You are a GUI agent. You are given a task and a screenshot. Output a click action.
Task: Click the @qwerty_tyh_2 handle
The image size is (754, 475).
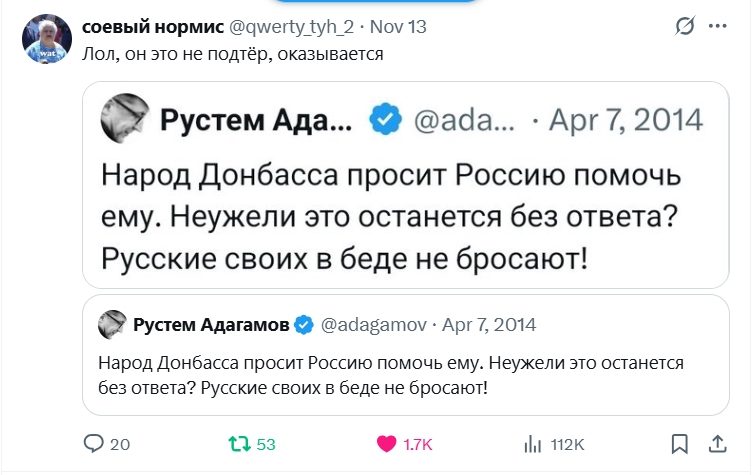pyautogui.click(x=293, y=27)
